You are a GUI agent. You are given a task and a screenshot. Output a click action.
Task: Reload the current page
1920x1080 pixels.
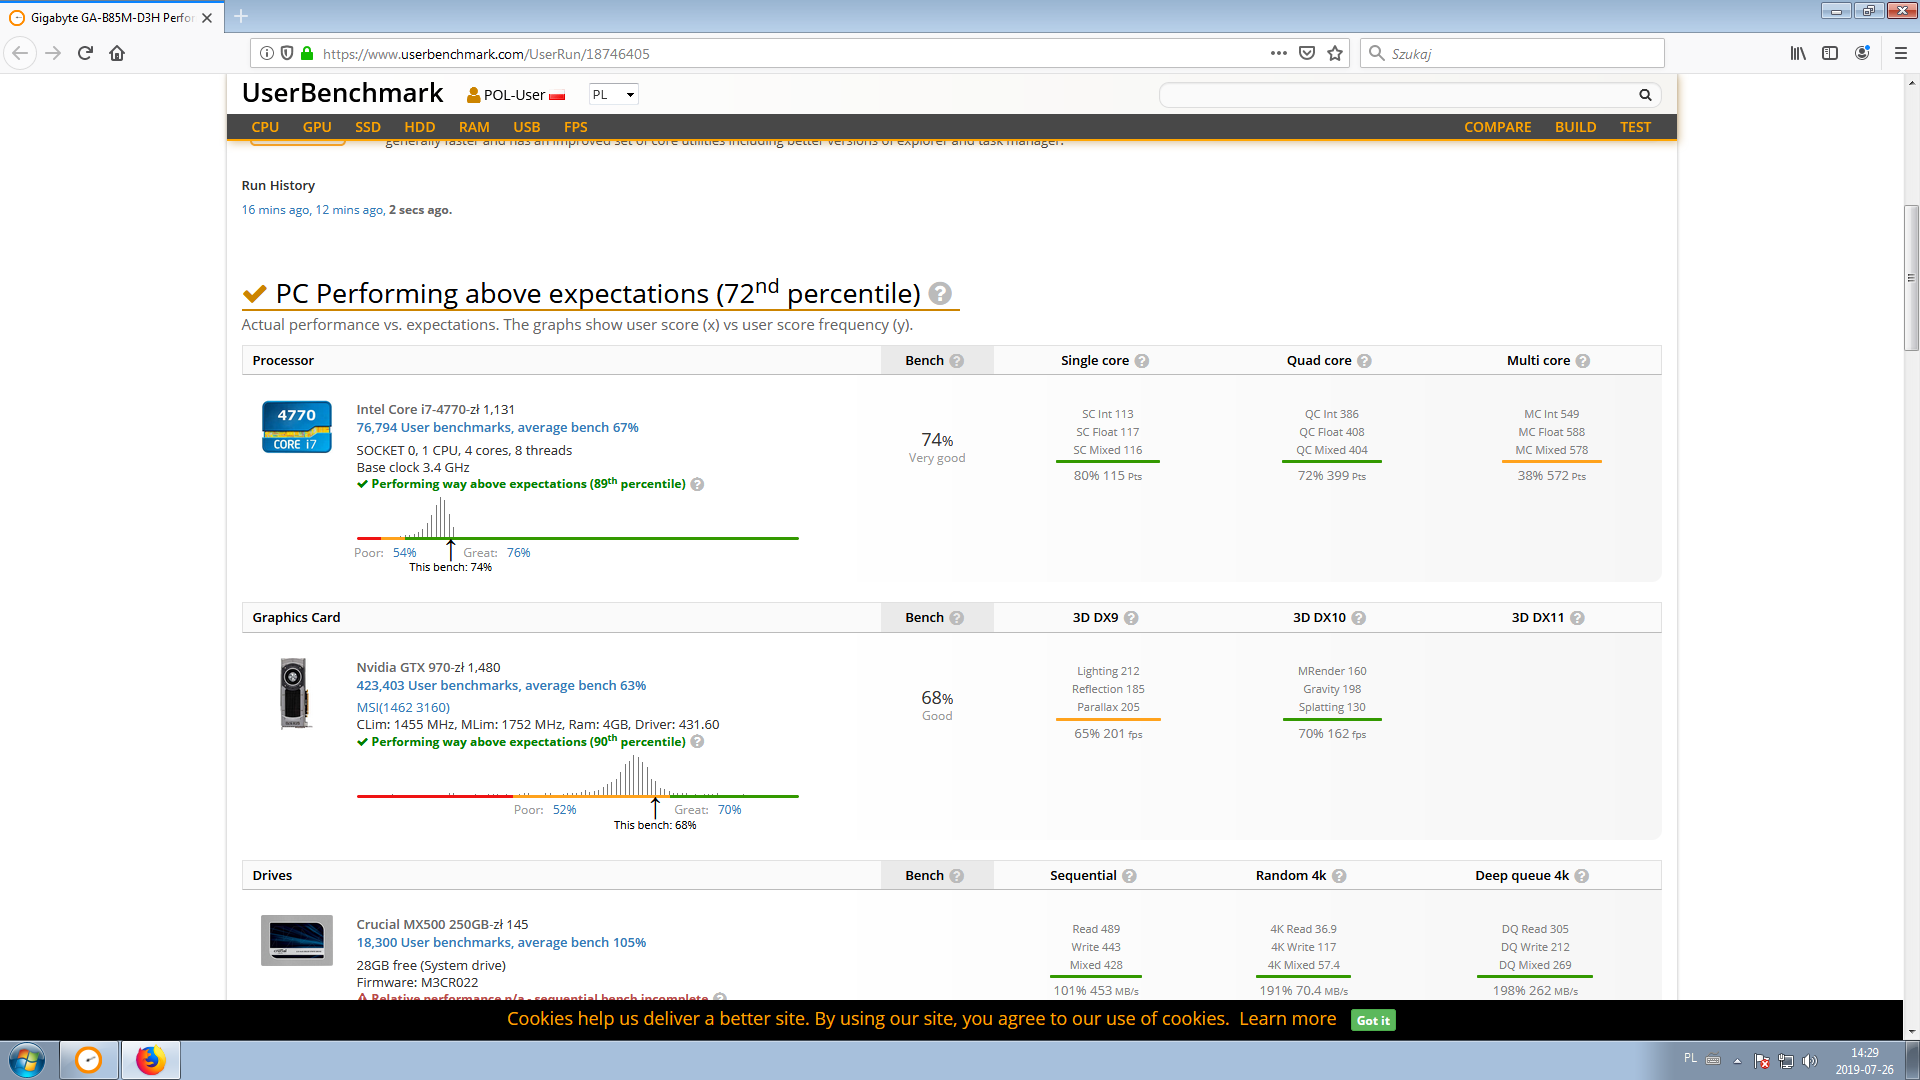[x=85, y=53]
